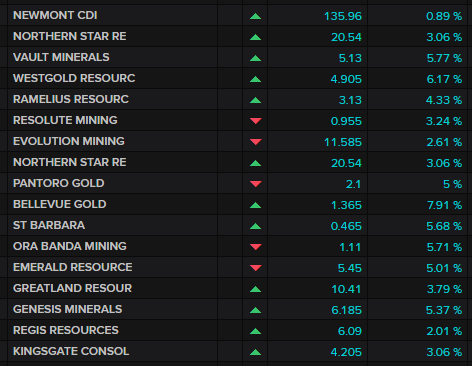Select the red down arrow beside EVOLUTION MINING
The image size is (472, 366).
(255, 142)
